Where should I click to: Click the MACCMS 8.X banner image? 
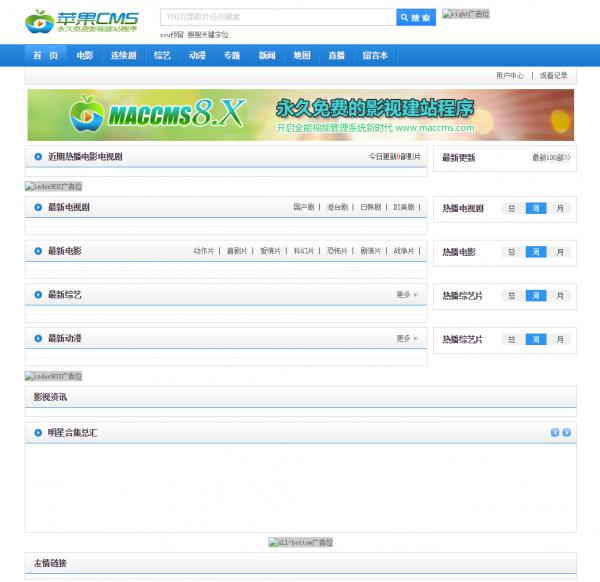click(300, 115)
